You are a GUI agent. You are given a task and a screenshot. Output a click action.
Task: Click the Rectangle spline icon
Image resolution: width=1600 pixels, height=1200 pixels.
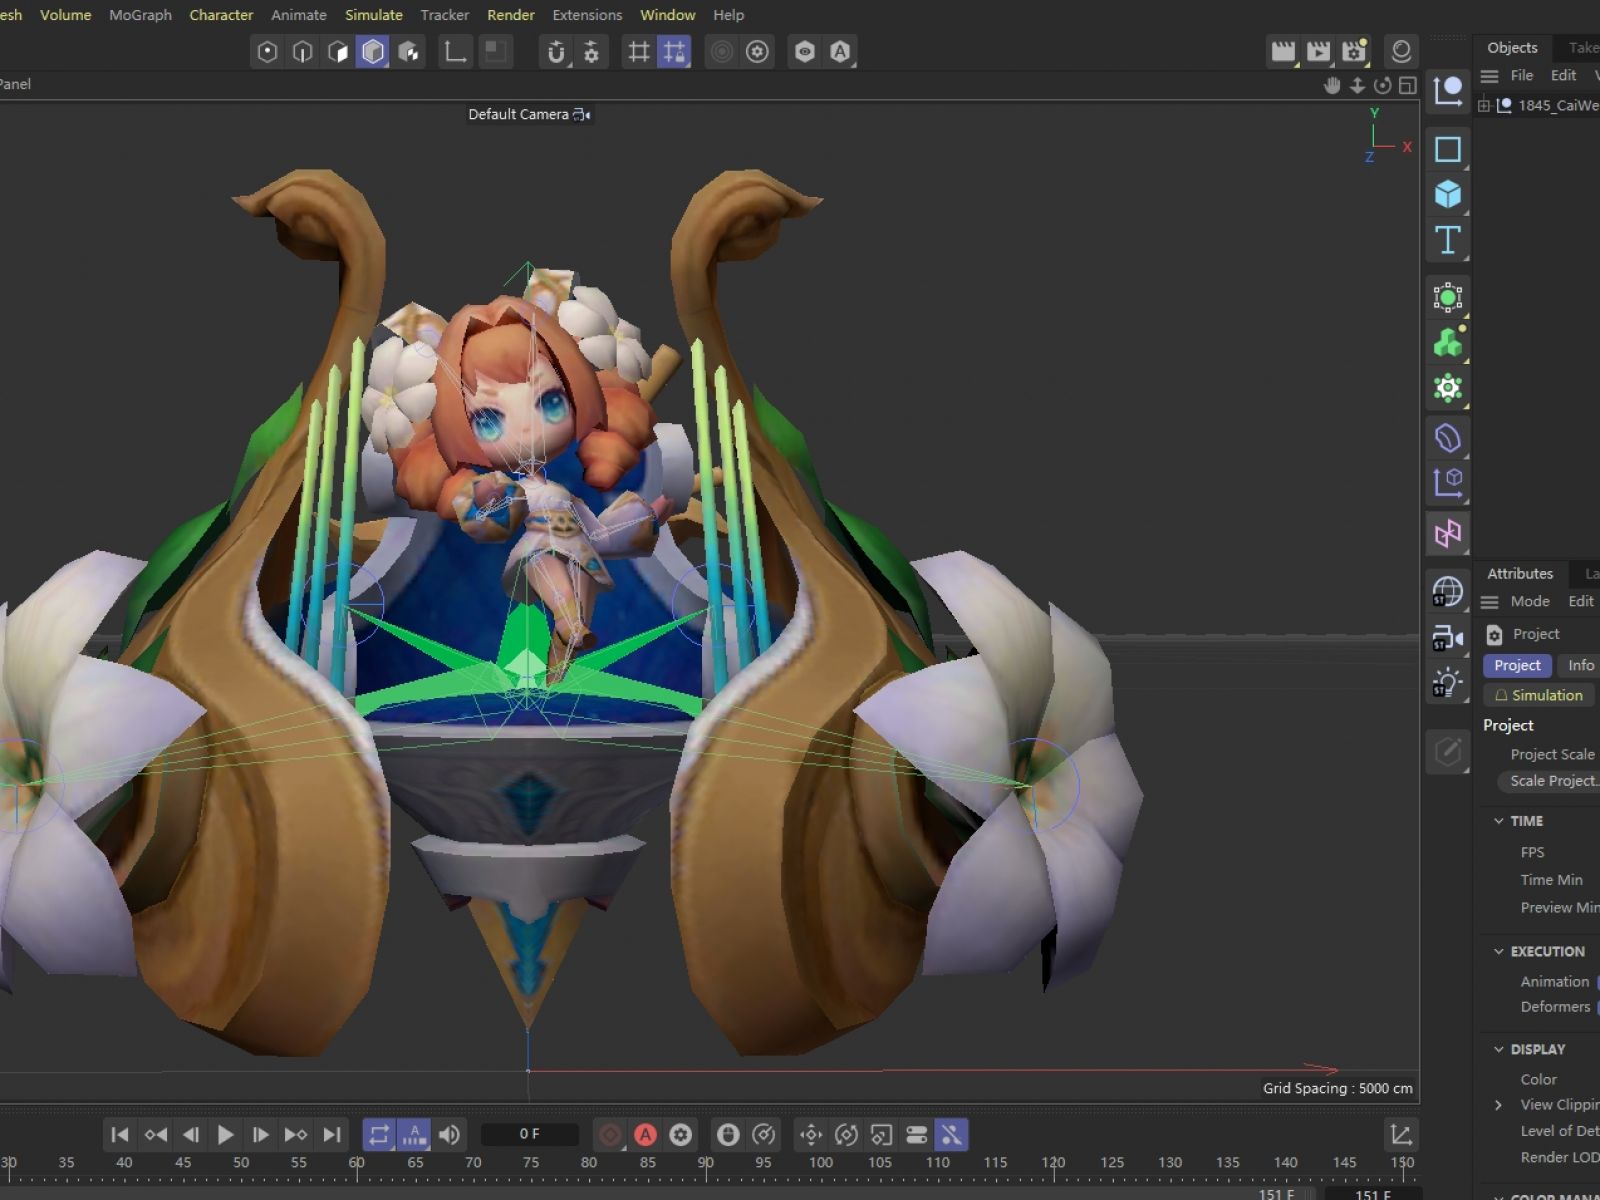click(x=1448, y=150)
